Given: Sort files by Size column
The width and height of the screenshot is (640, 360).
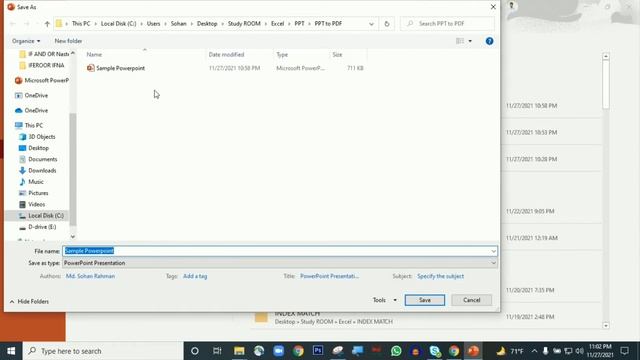Looking at the screenshot, I should [337, 54].
